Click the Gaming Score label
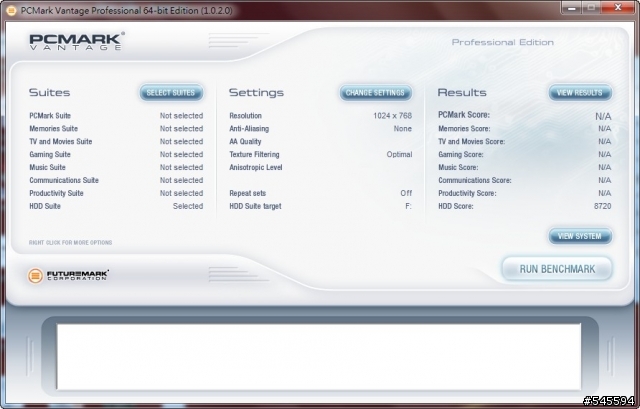The width and height of the screenshot is (640, 409). click(x=461, y=155)
